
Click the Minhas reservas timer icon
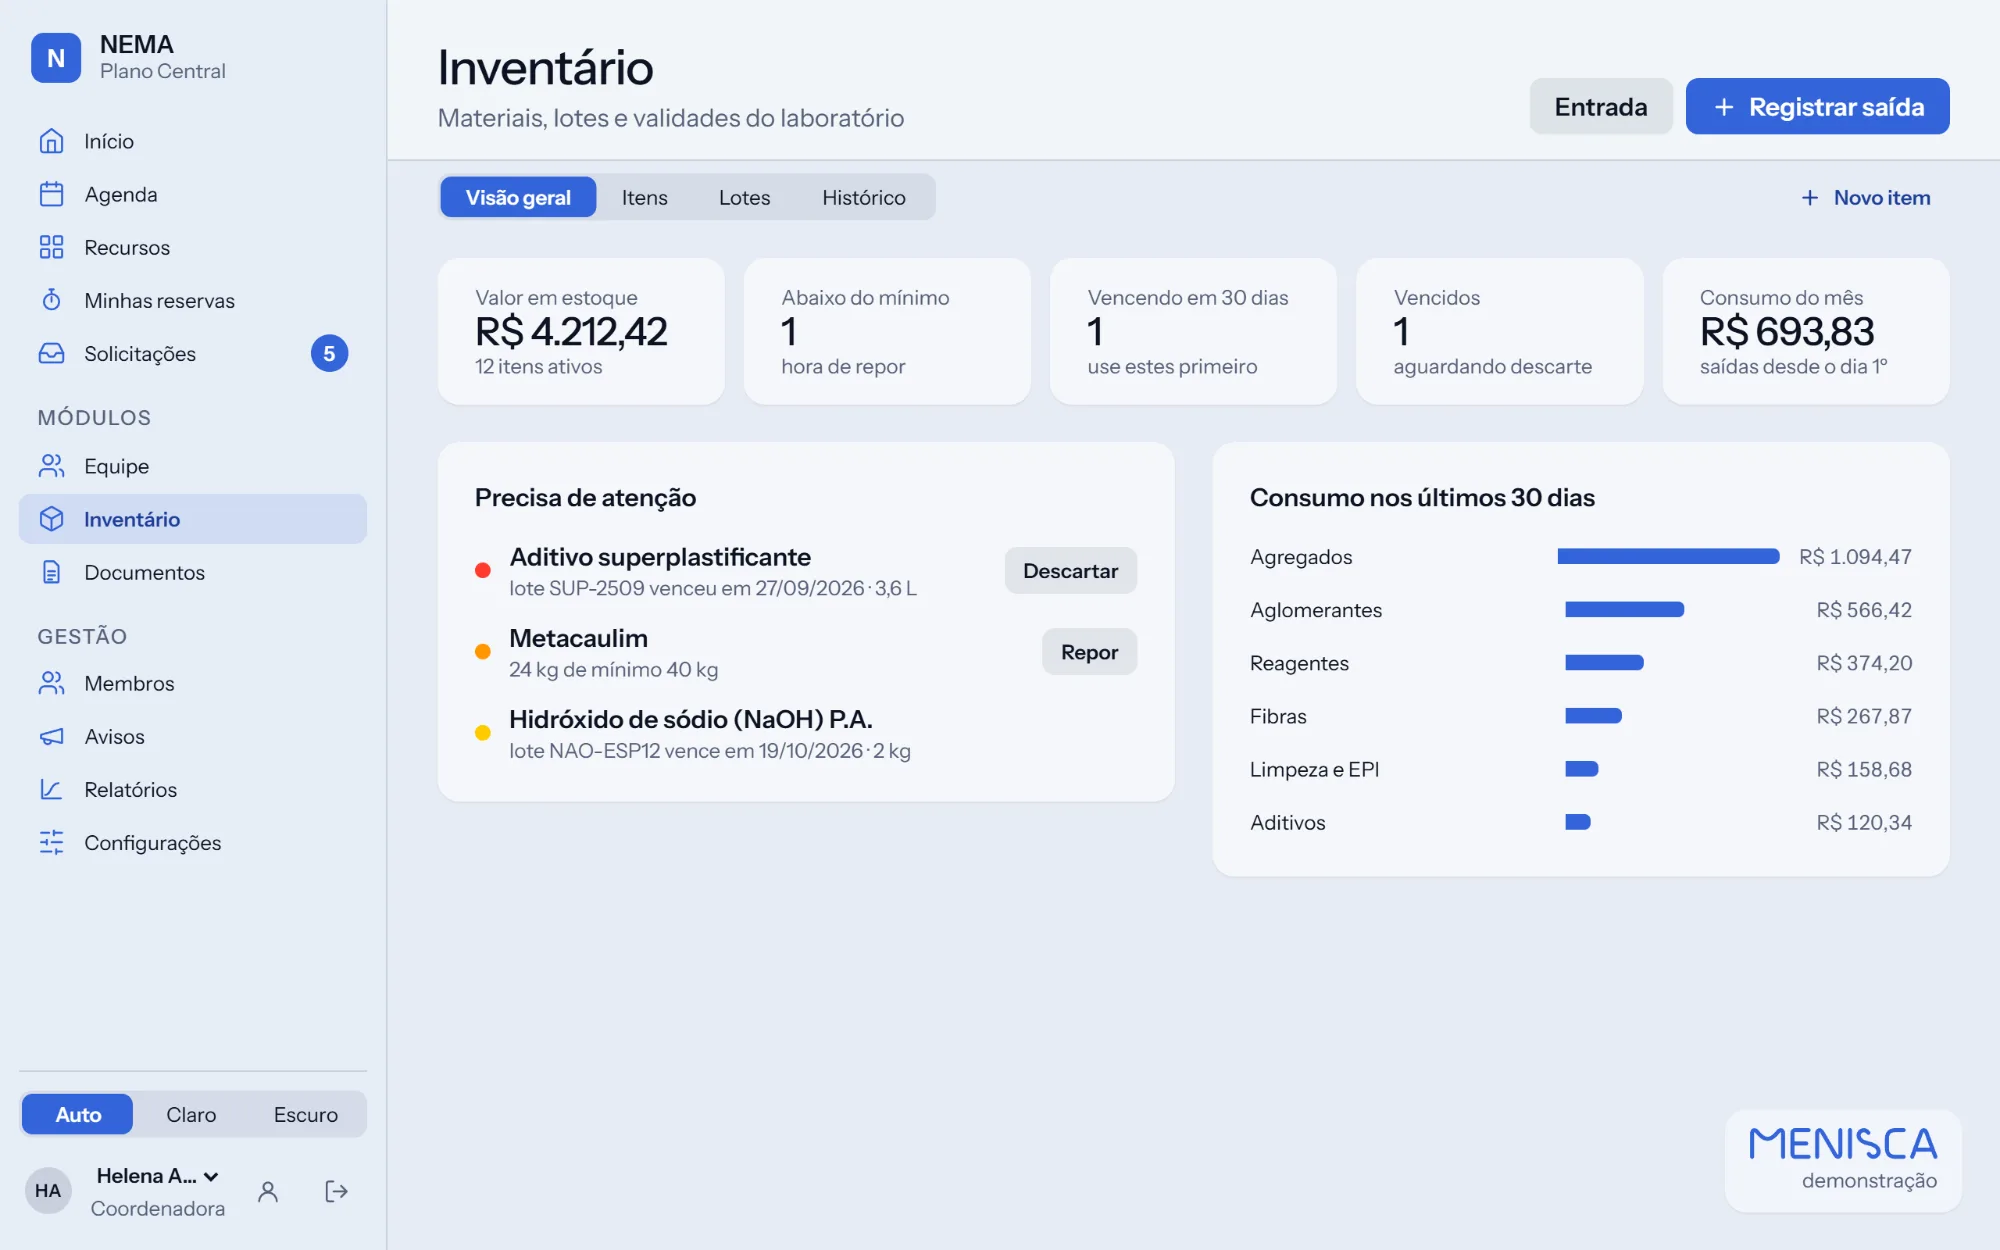point(51,300)
